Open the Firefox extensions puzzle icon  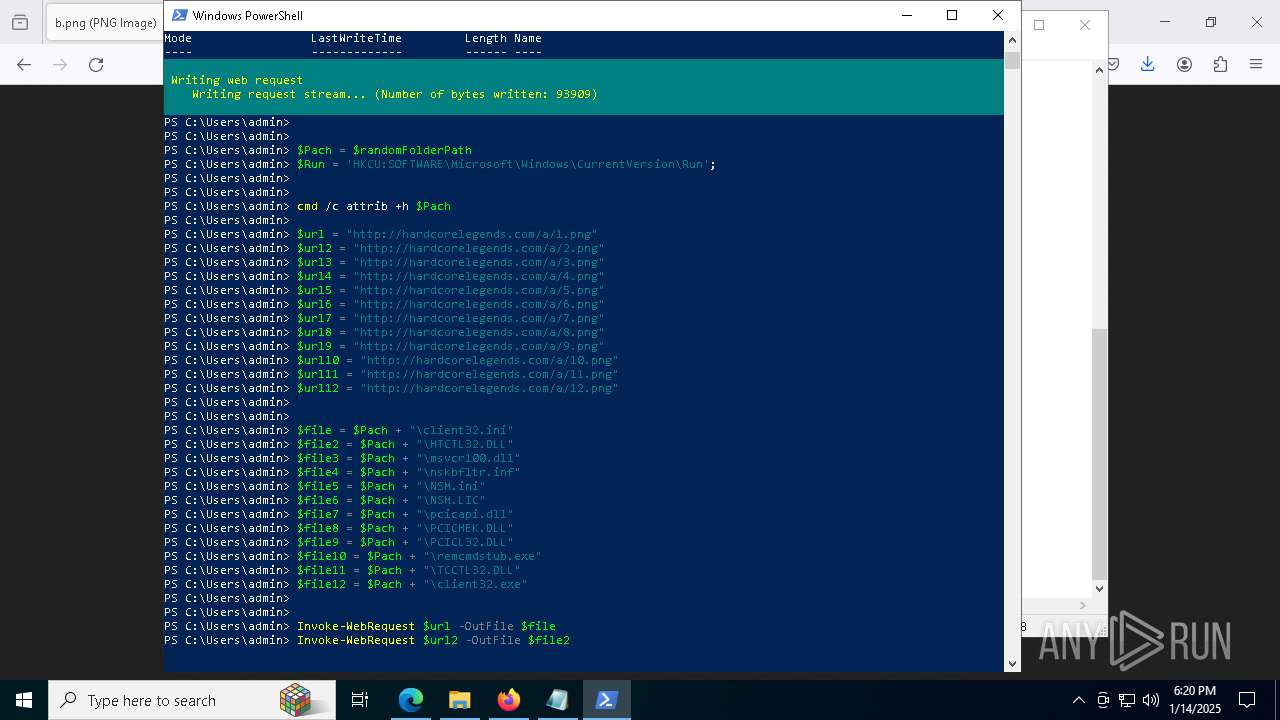click(1220, 64)
